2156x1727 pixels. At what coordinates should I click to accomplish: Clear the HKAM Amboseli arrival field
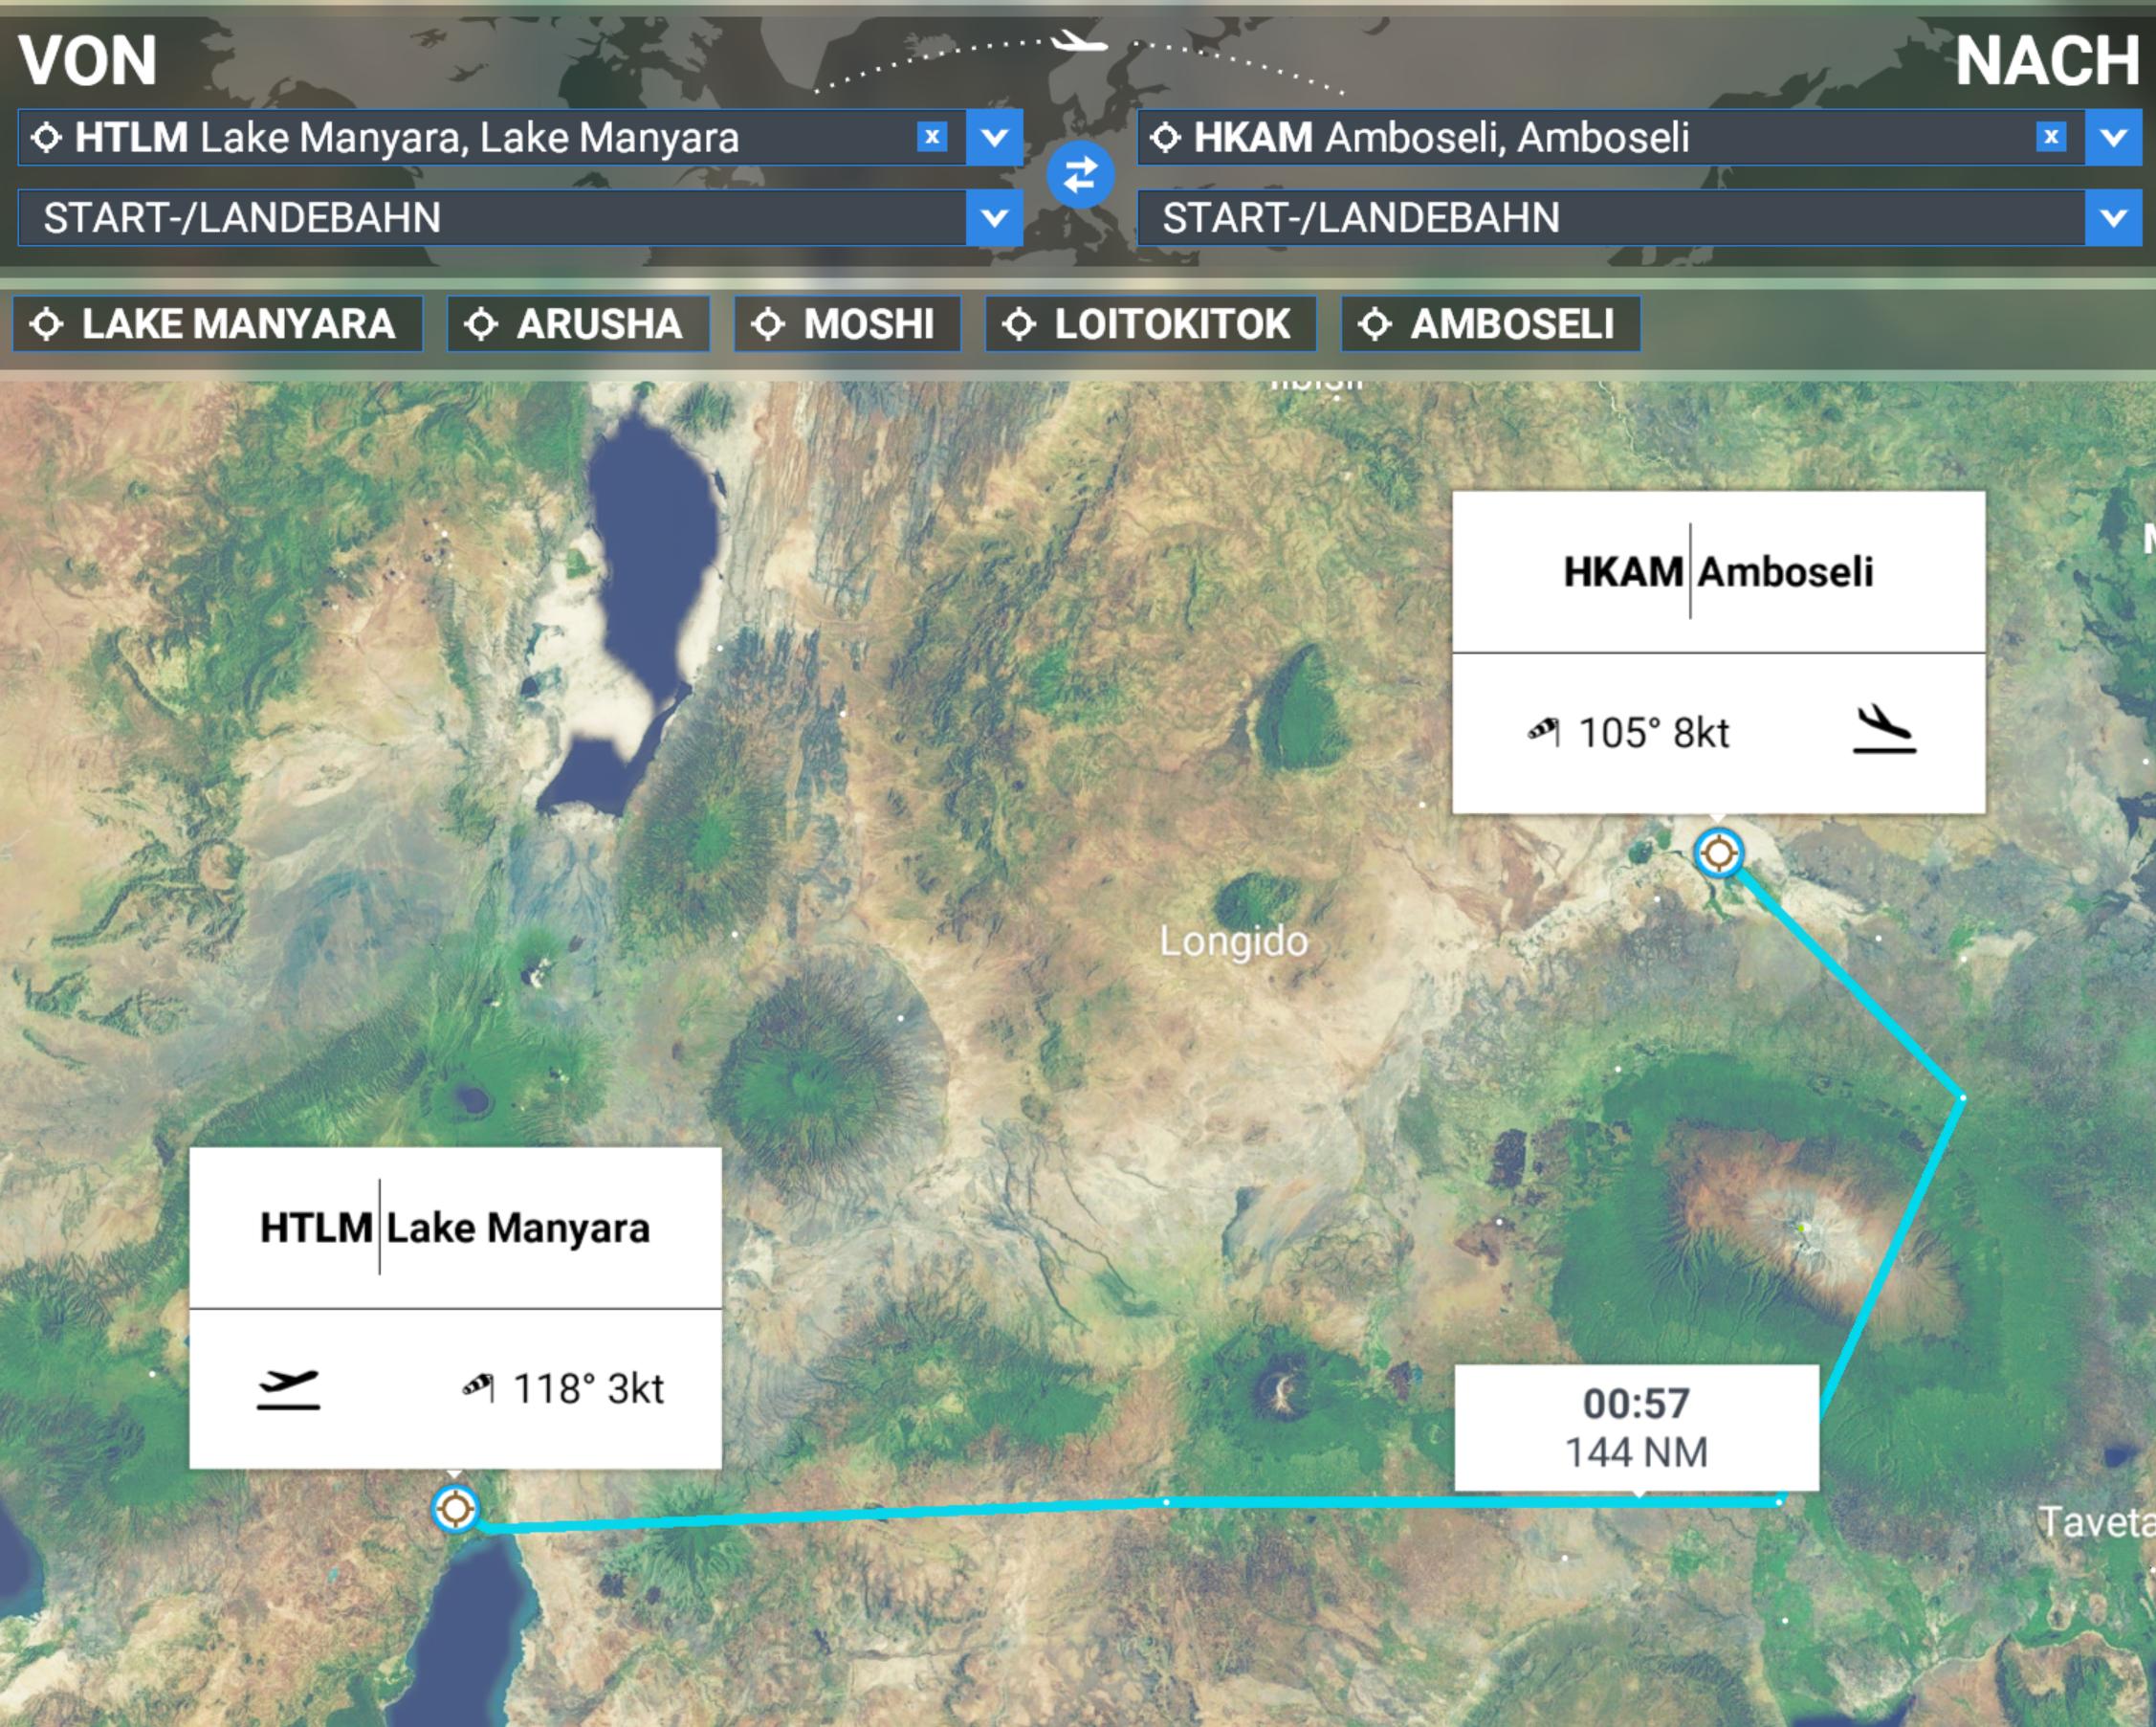(2051, 137)
